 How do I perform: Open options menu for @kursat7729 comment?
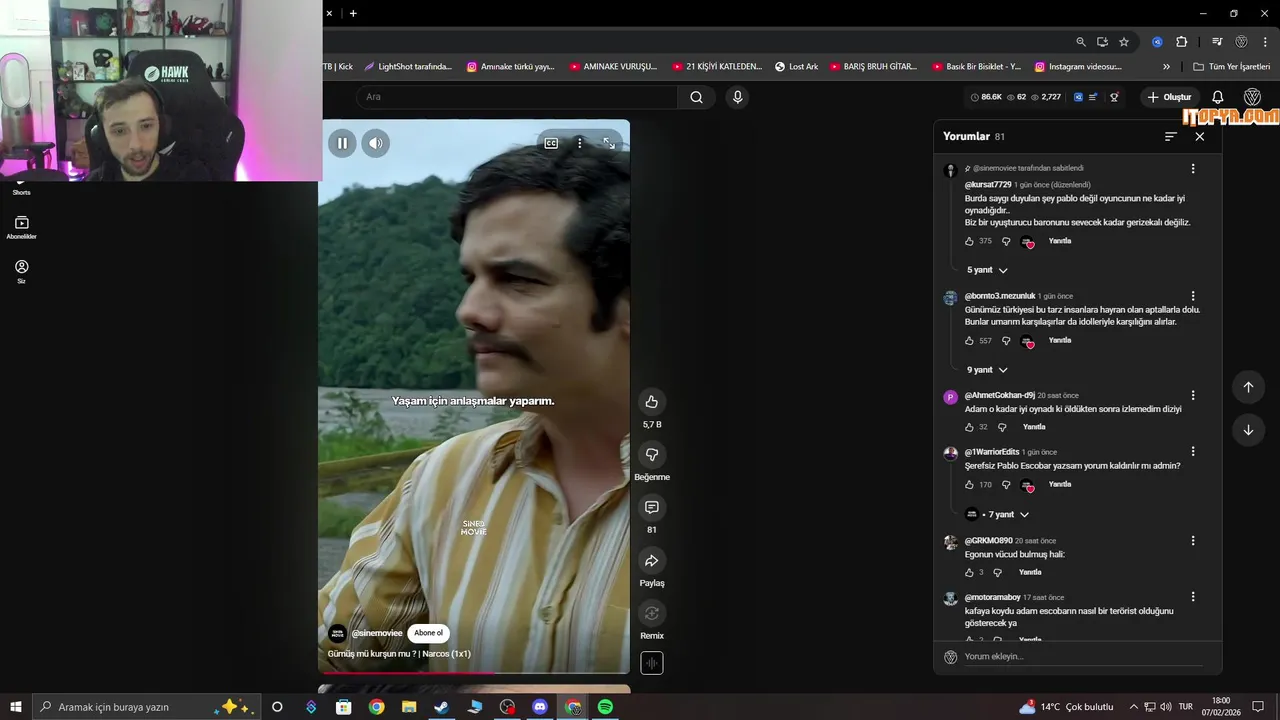pos(1193,169)
